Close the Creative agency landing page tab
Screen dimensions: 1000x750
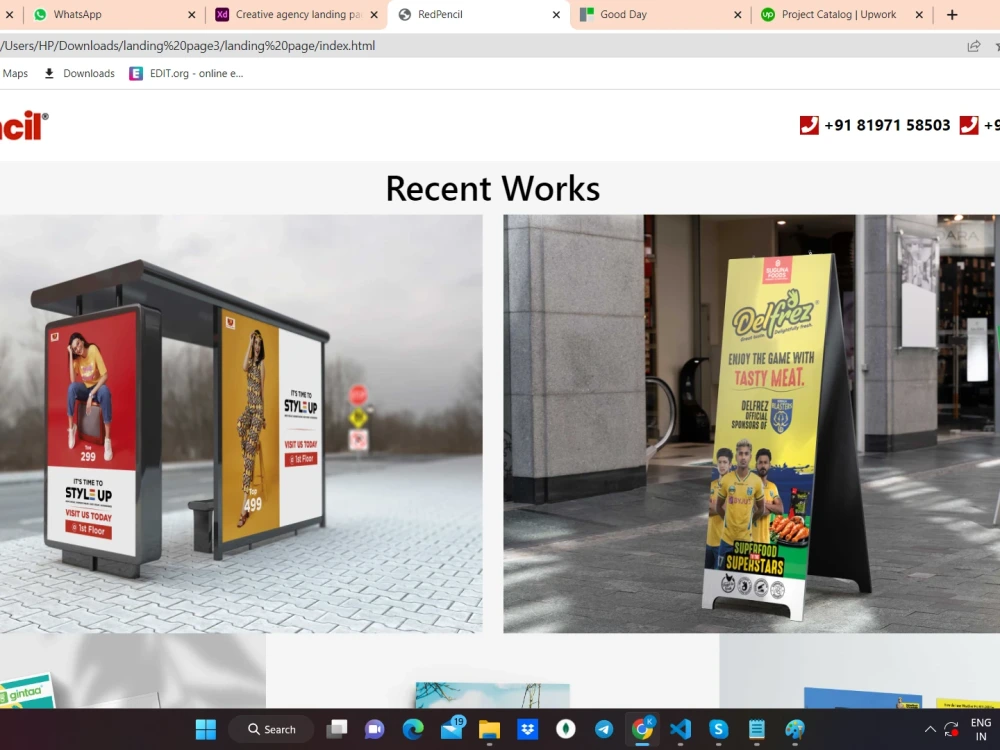click(x=374, y=15)
